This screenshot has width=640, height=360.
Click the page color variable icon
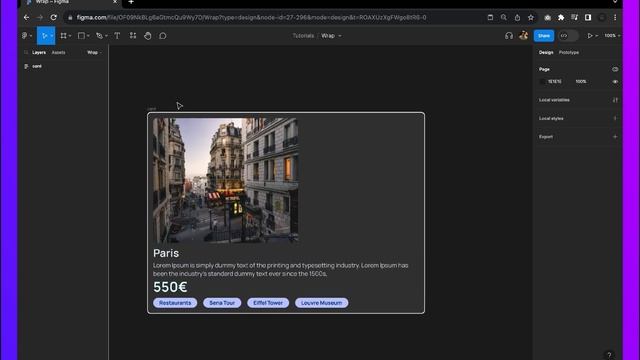click(615, 69)
